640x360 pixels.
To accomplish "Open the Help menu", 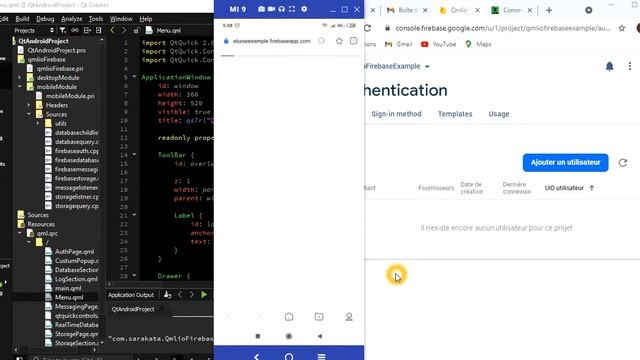I will [x=146, y=19].
